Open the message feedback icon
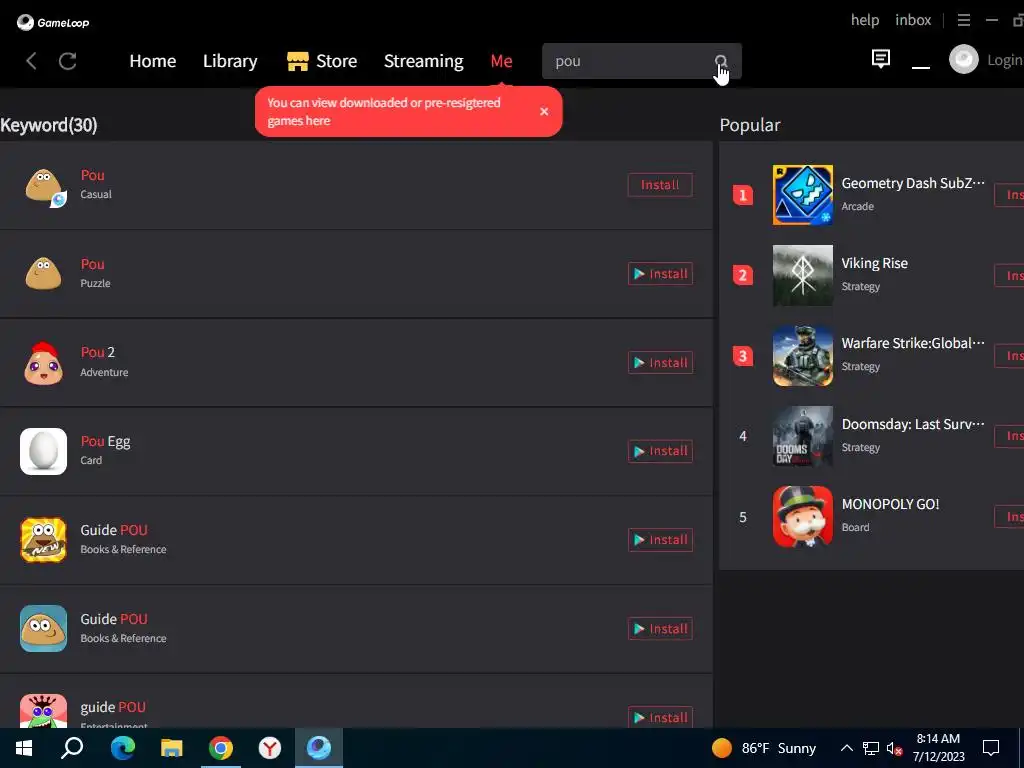Image resolution: width=1024 pixels, height=768 pixels. pyautogui.click(x=880, y=59)
